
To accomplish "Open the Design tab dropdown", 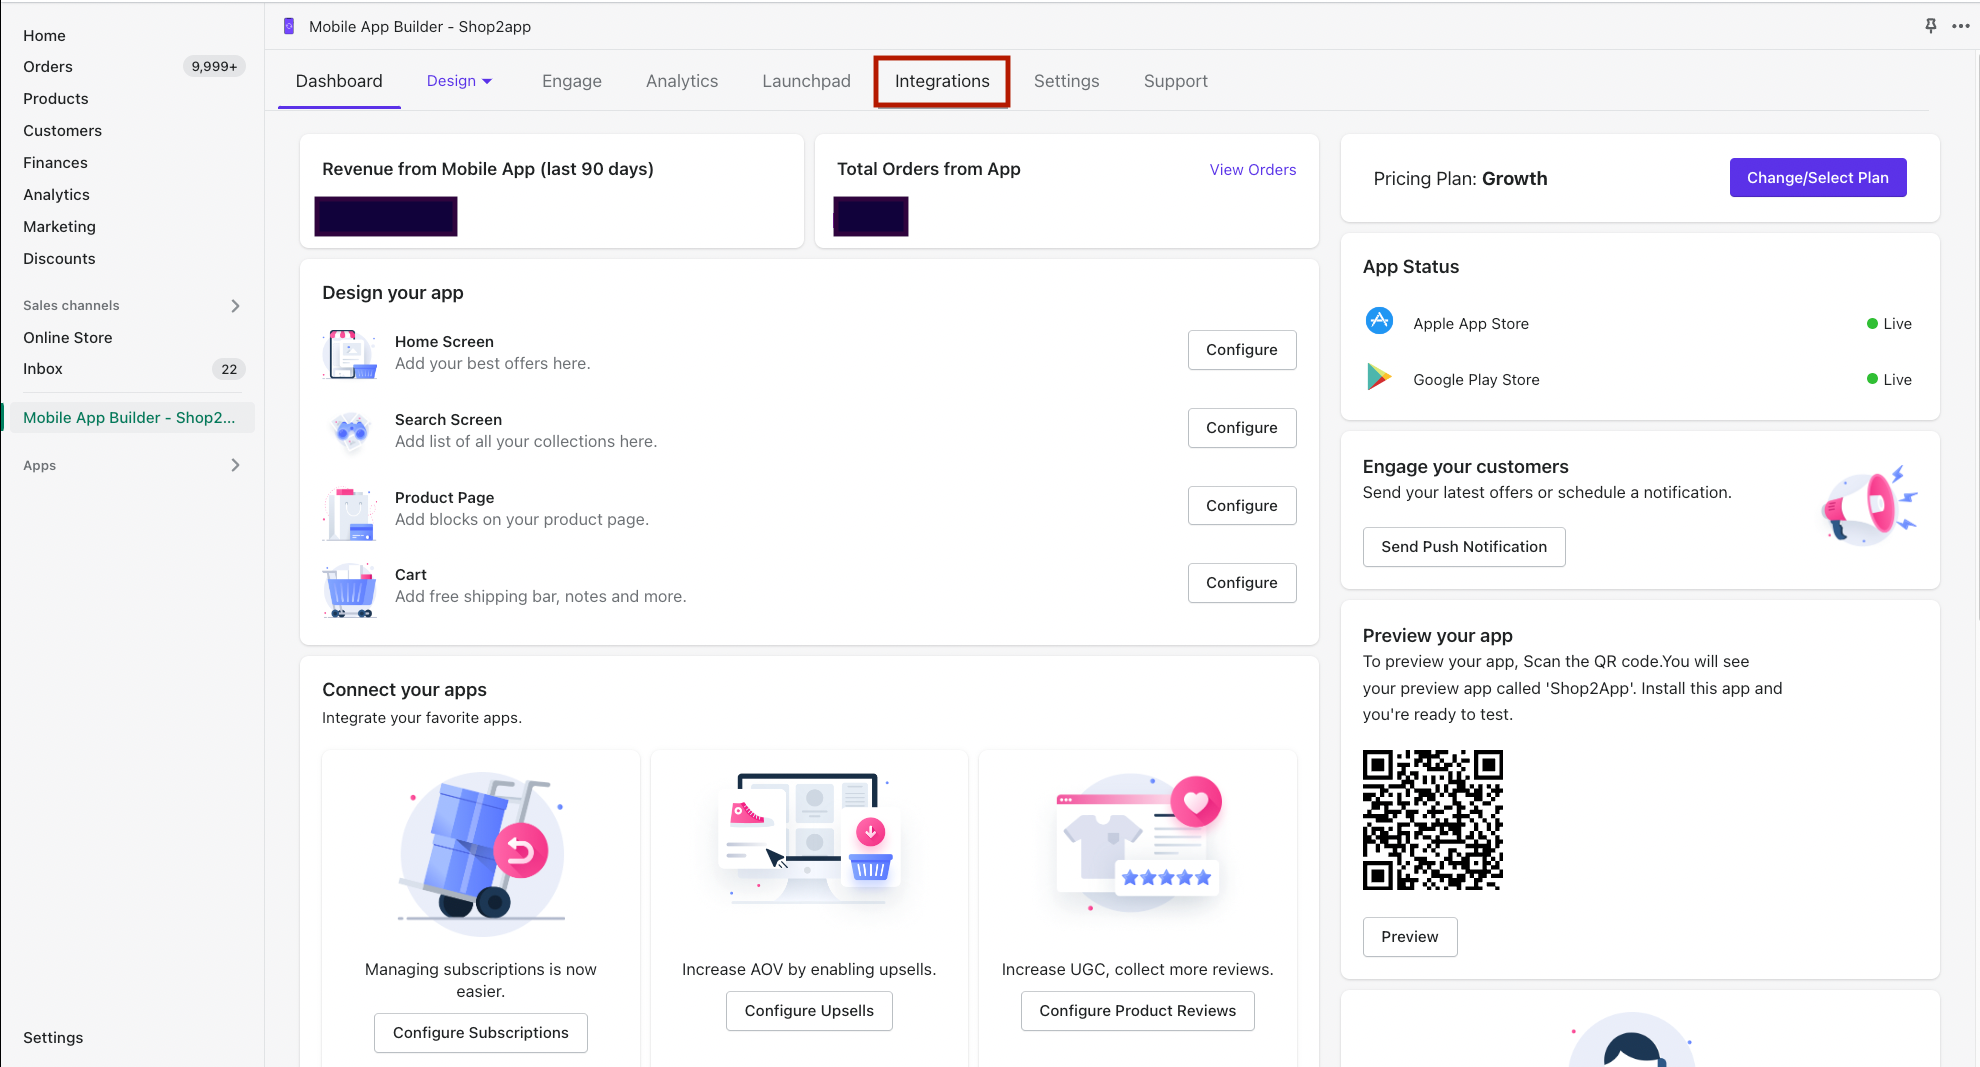I will tap(460, 81).
